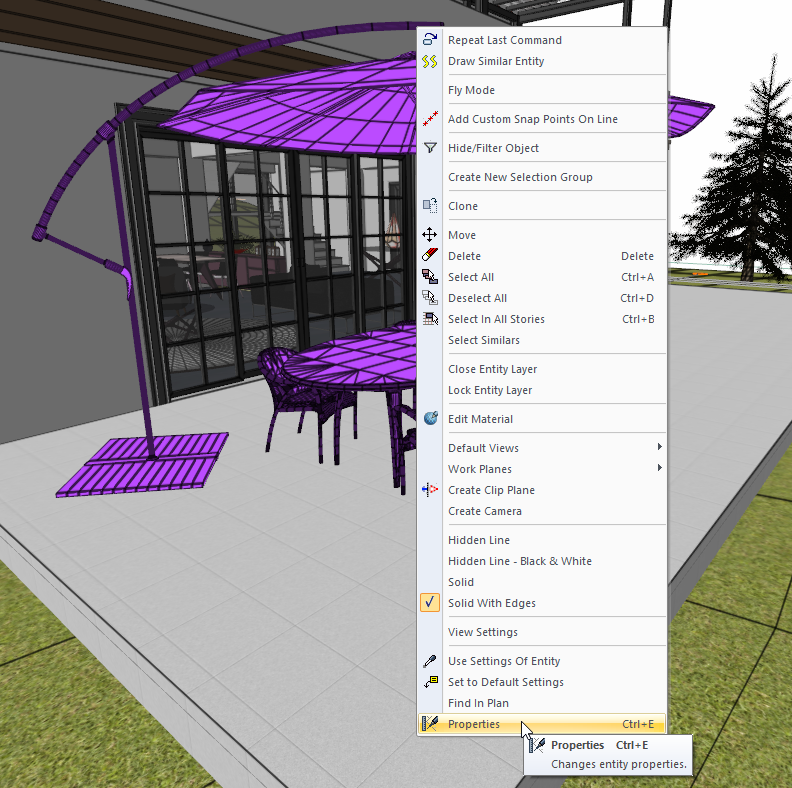The image size is (792, 788).
Task: Click the purple slatted umbrella base
Action: coord(144,465)
